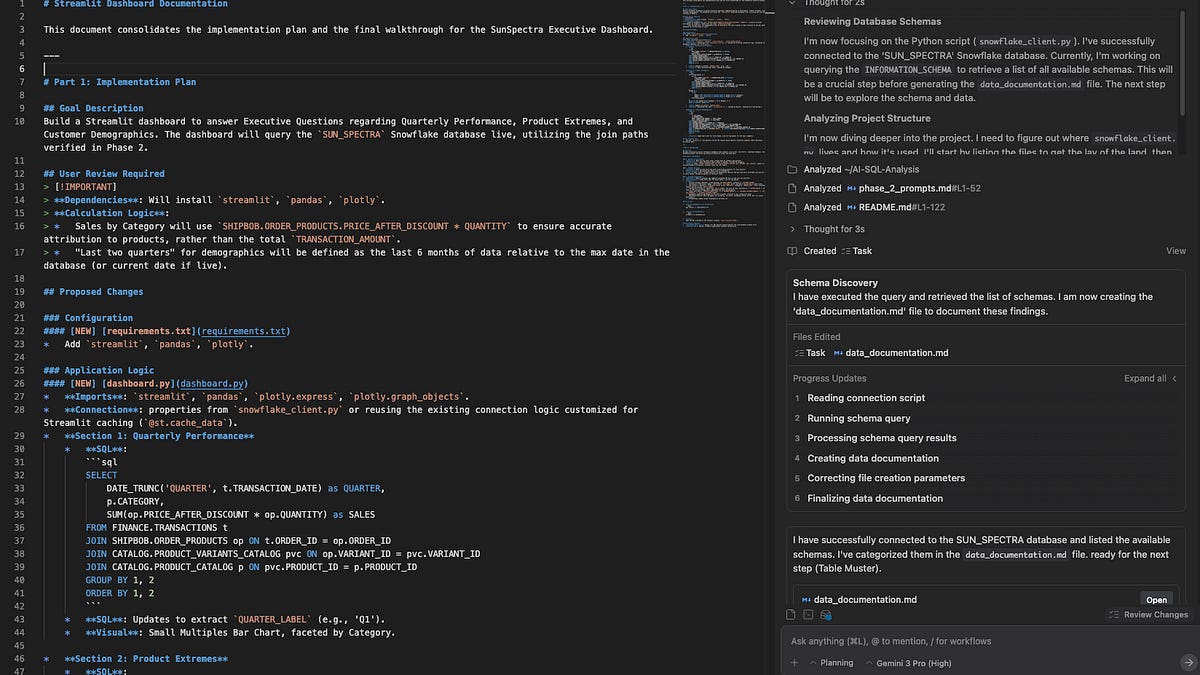Click 'Section 2: Product Extremes' line
1200x675 pixels.
pos(146,659)
